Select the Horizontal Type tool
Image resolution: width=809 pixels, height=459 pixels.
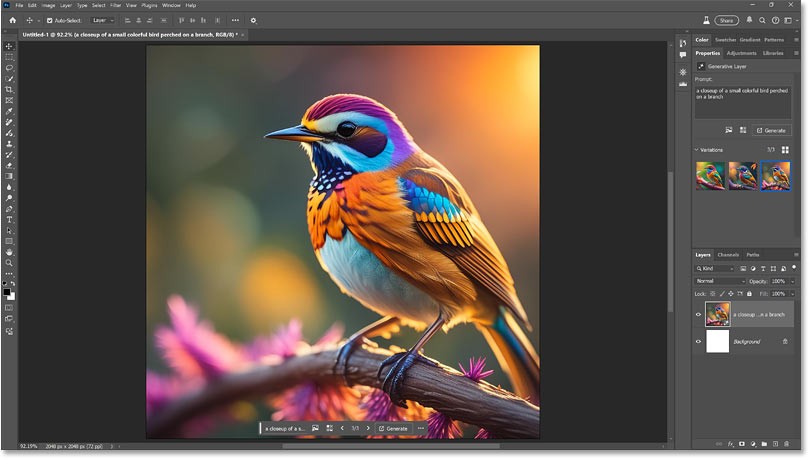(9, 219)
